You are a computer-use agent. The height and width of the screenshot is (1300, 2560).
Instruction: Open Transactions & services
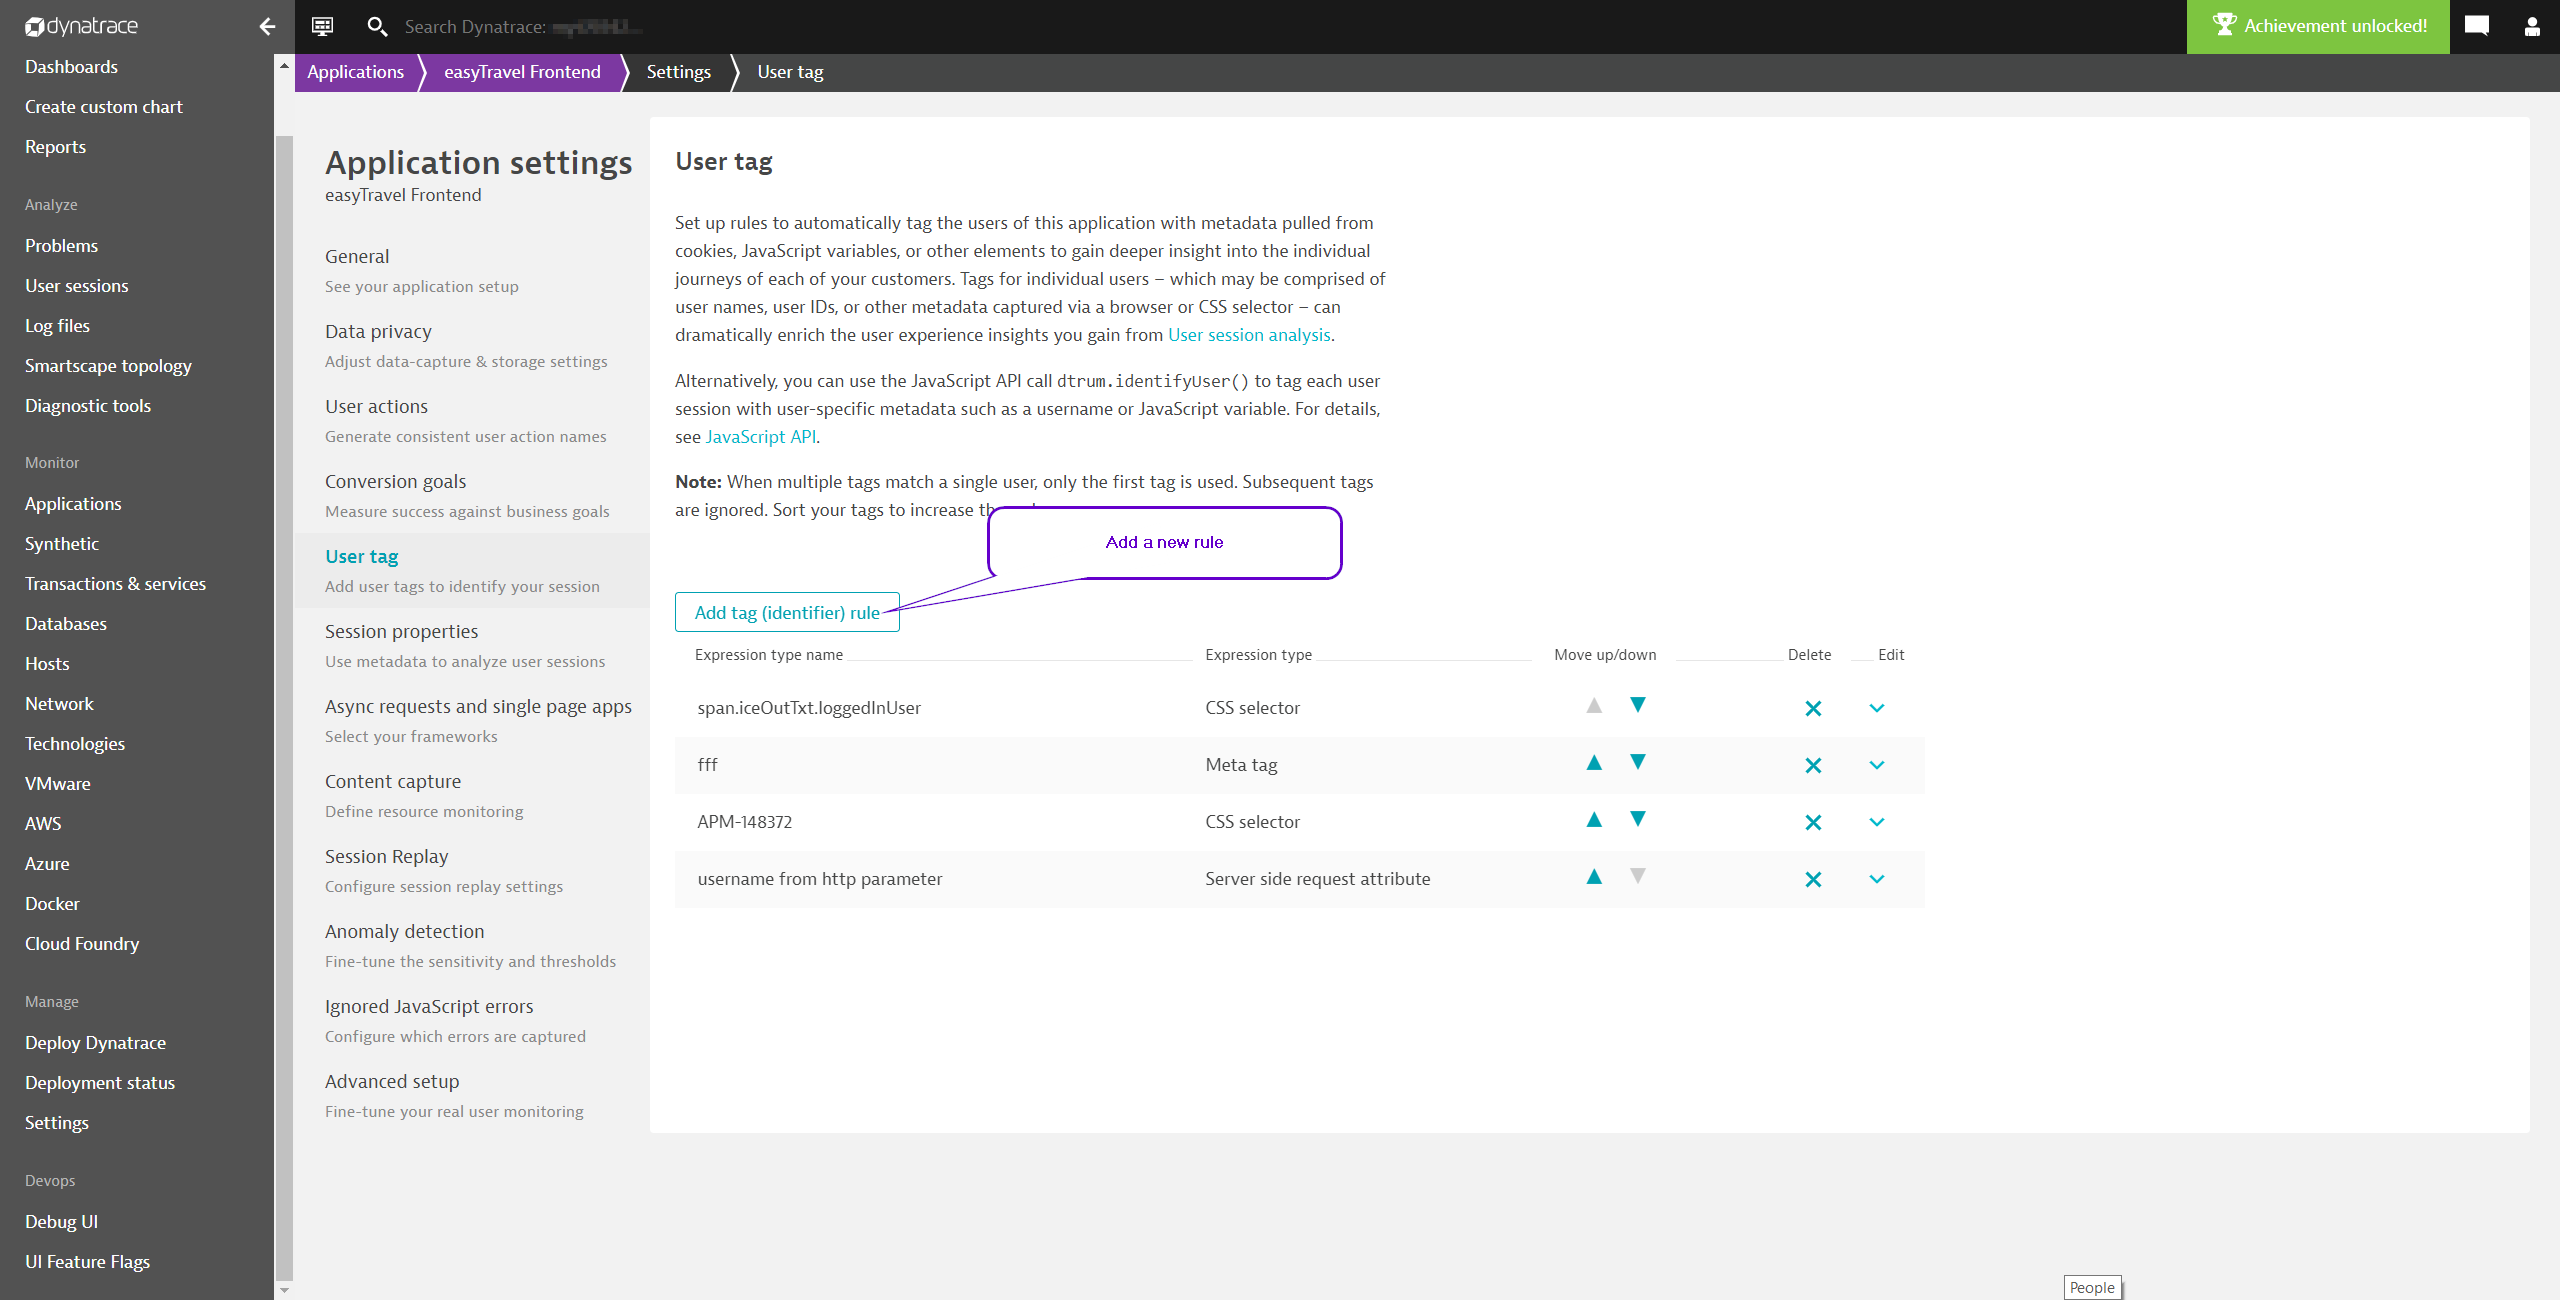pos(115,584)
